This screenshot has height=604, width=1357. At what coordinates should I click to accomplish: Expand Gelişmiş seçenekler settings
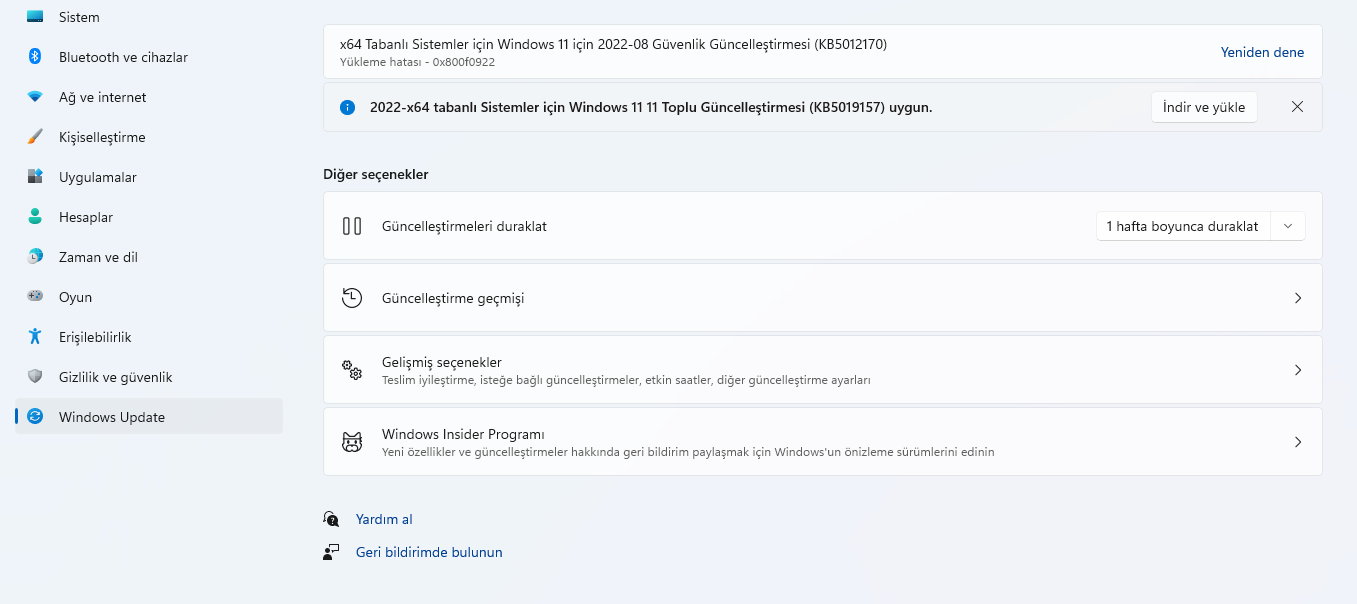point(1298,369)
